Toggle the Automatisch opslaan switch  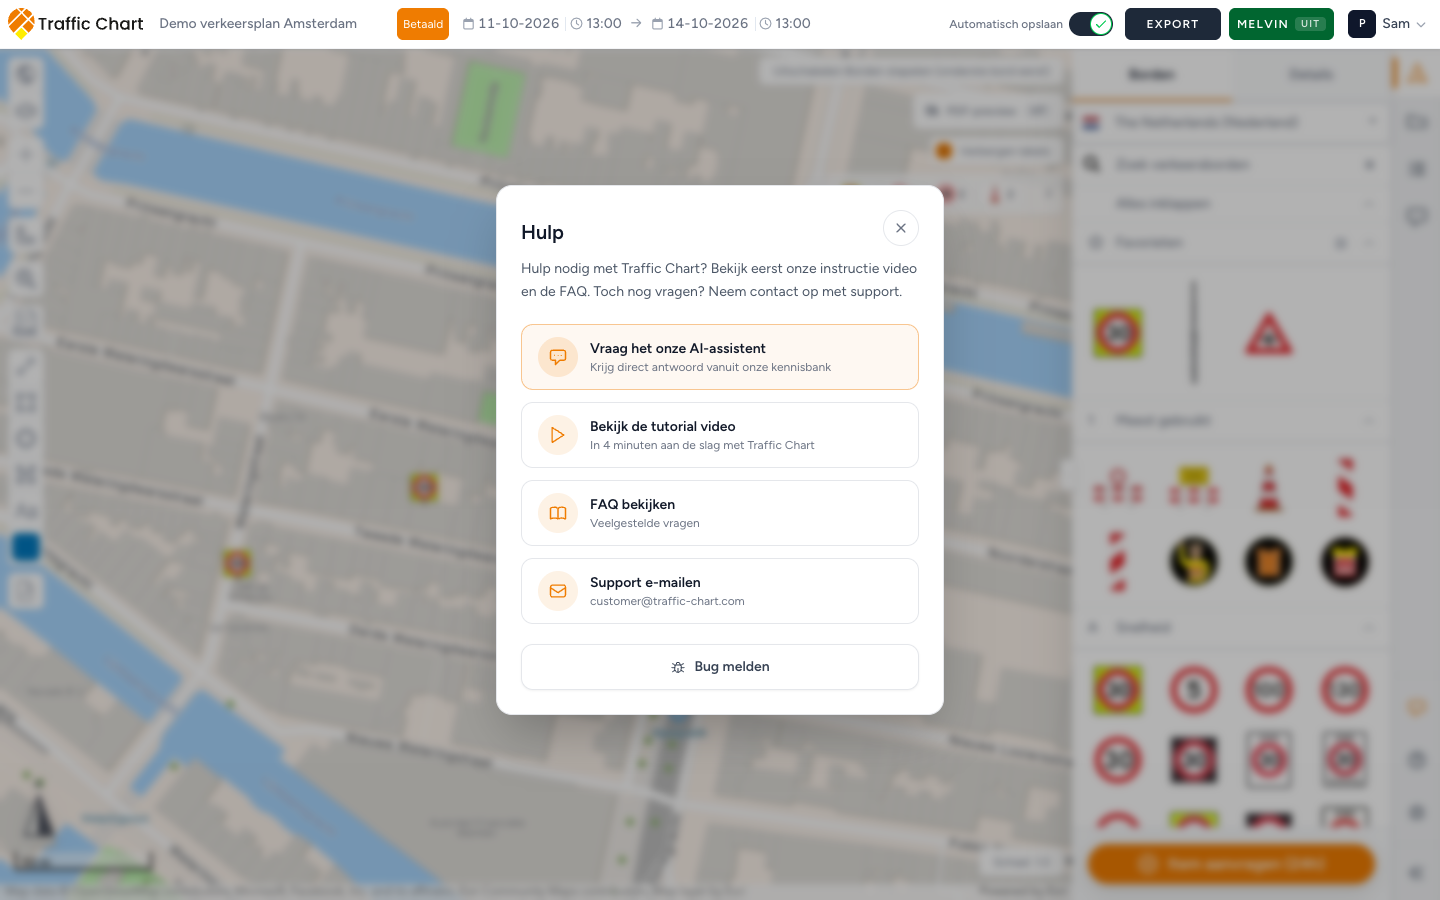1091,24
